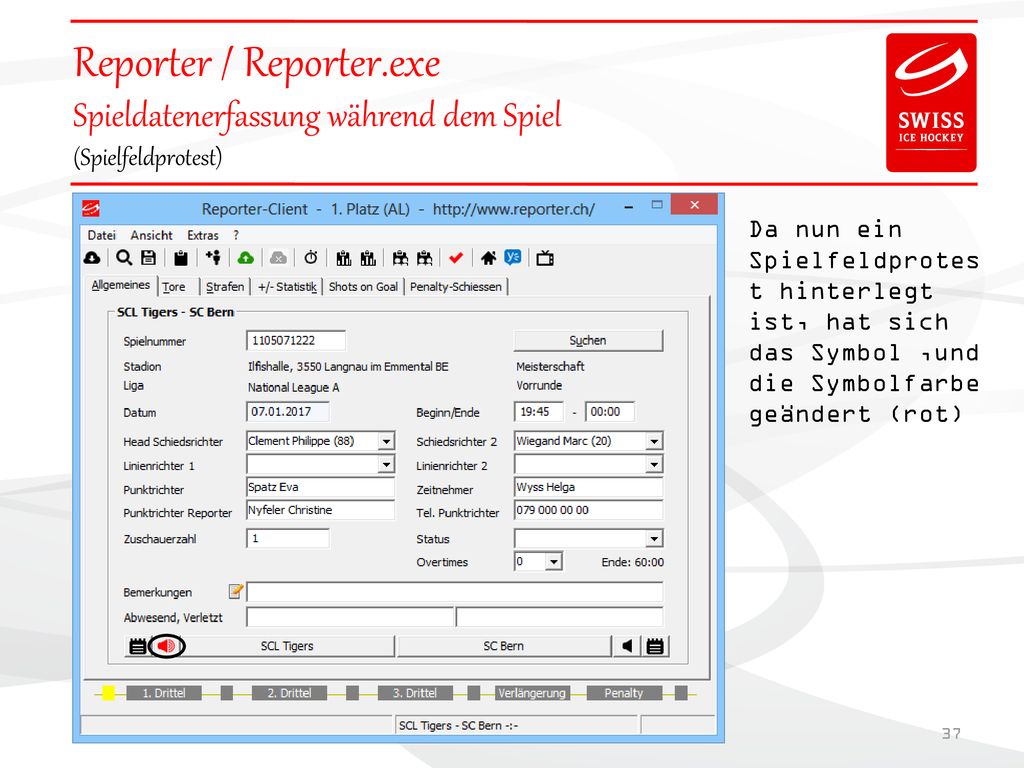Click the SCL Tigers team button
Image resolution: width=1024 pixels, height=768 pixels.
click(286, 647)
